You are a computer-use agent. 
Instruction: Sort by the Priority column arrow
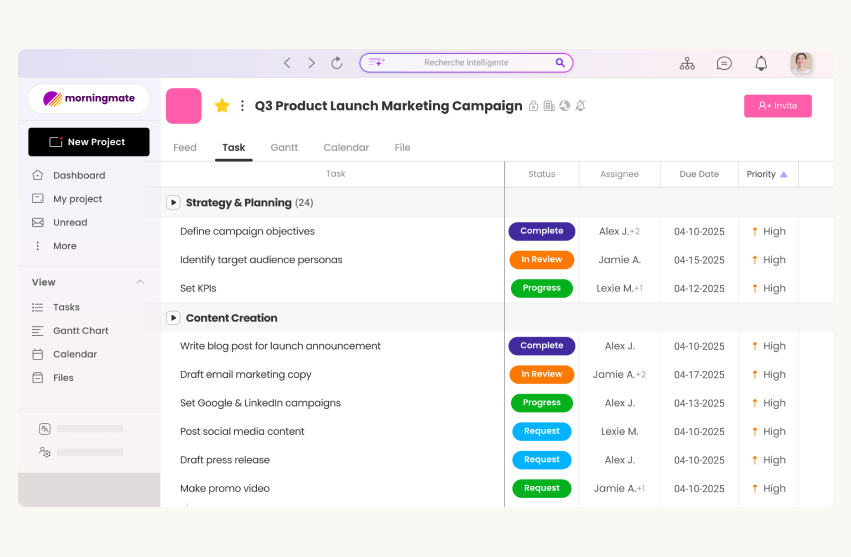784,174
